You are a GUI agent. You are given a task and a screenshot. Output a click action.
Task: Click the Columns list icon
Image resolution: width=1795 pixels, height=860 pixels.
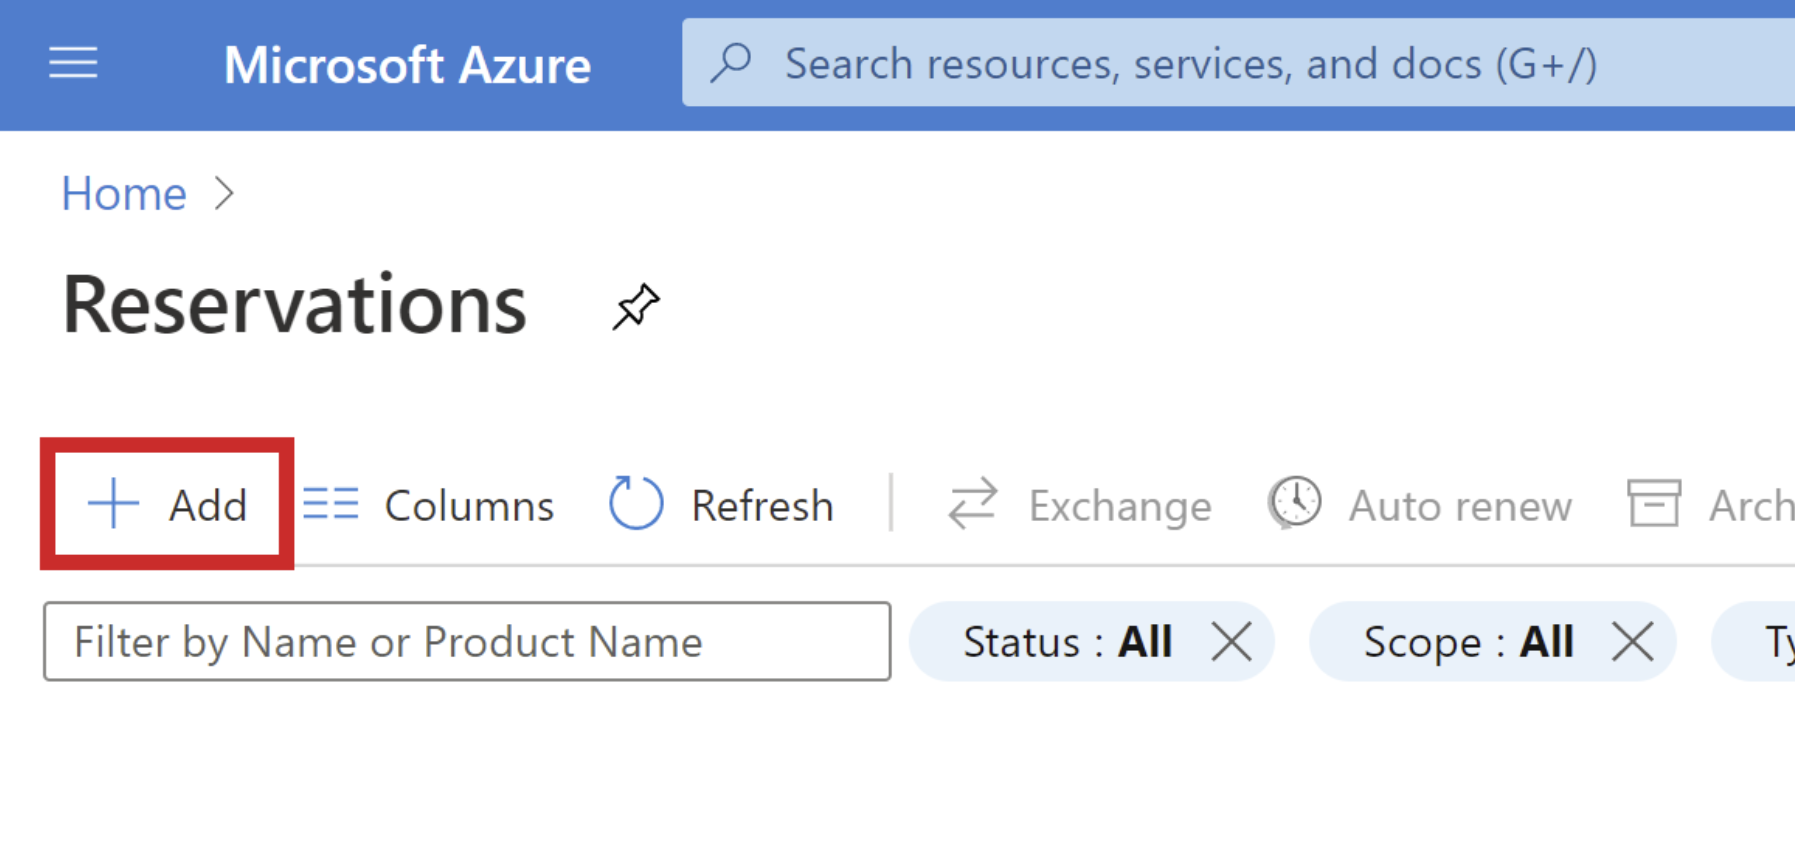[x=330, y=504]
